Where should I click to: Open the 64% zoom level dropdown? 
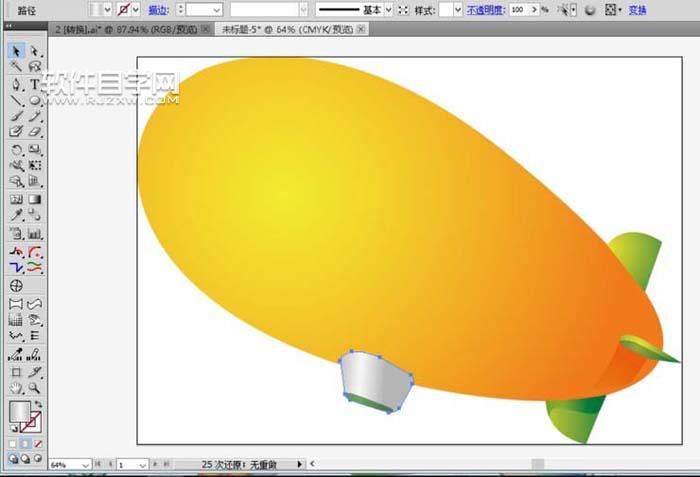(x=85, y=465)
